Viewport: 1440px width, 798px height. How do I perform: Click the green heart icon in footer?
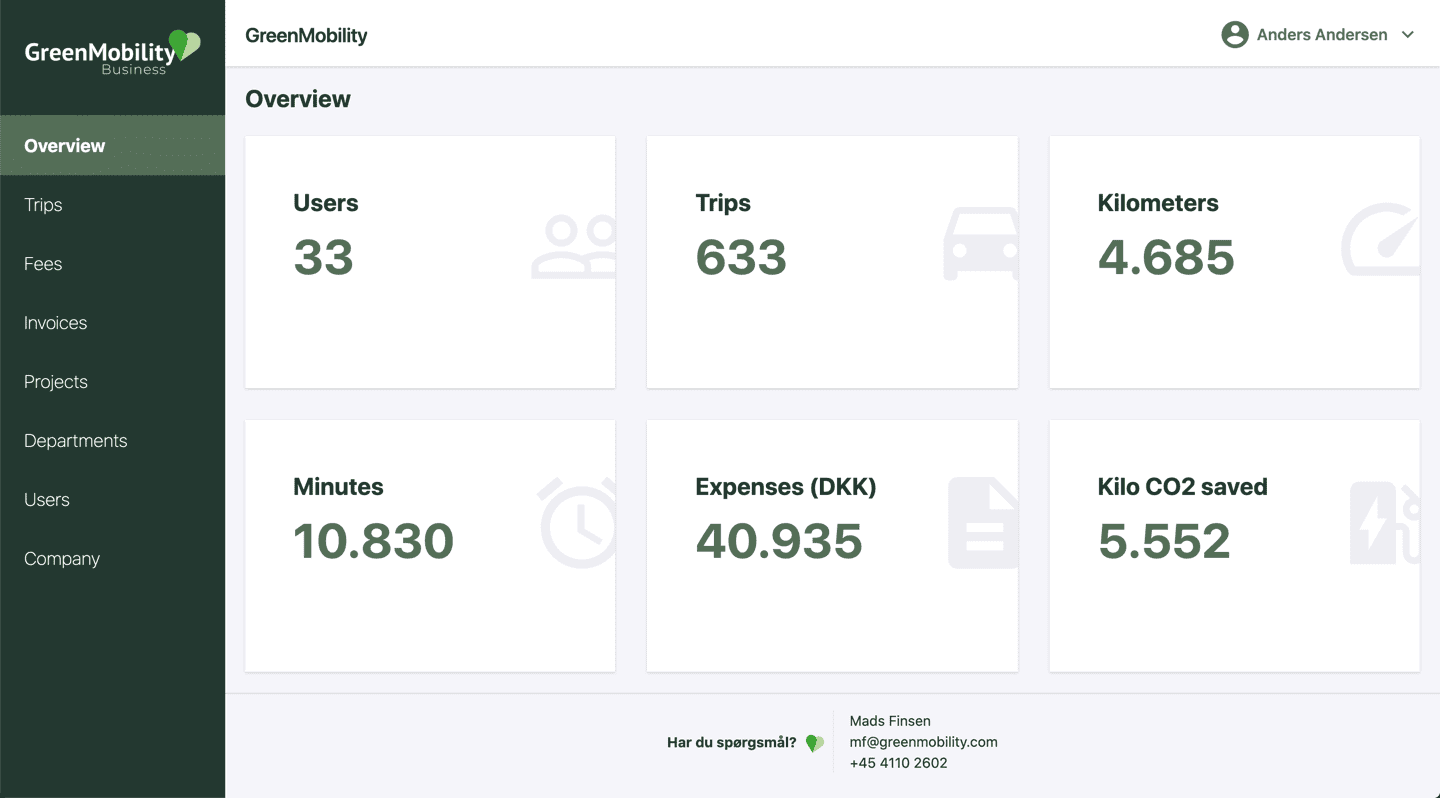tap(814, 743)
